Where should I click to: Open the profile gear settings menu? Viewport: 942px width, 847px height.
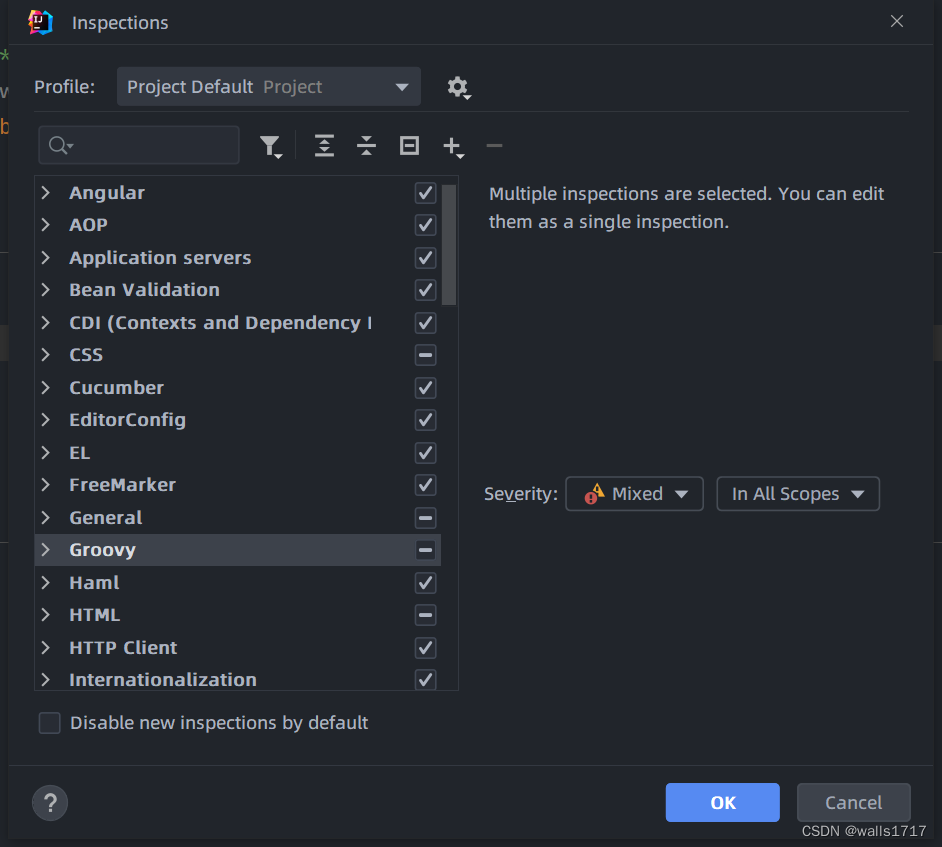point(459,88)
